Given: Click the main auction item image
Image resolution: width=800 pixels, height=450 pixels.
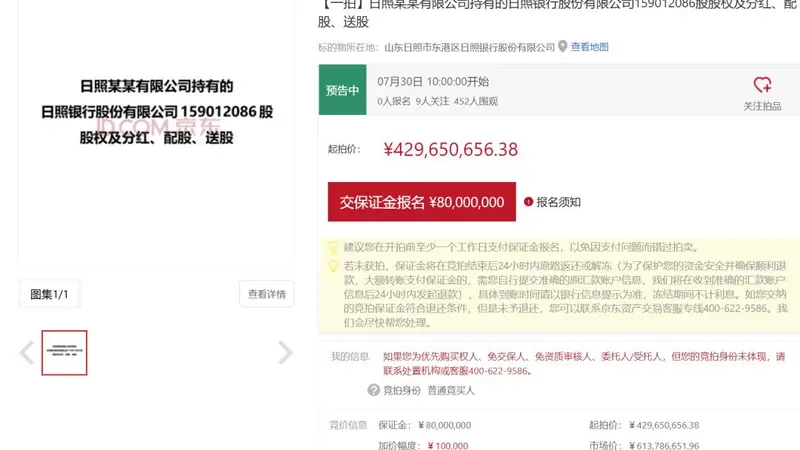Looking at the screenshot, I should pos(156,132).
